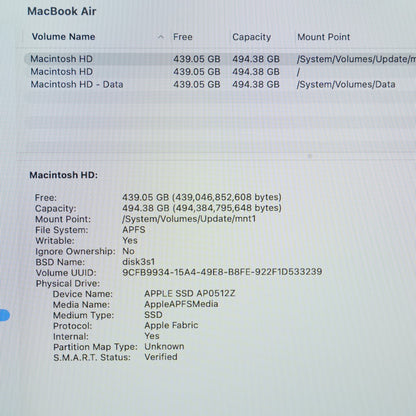Click the BSD Name value disk3s1
The image size is (416, 416).
[x=139, y=262]
